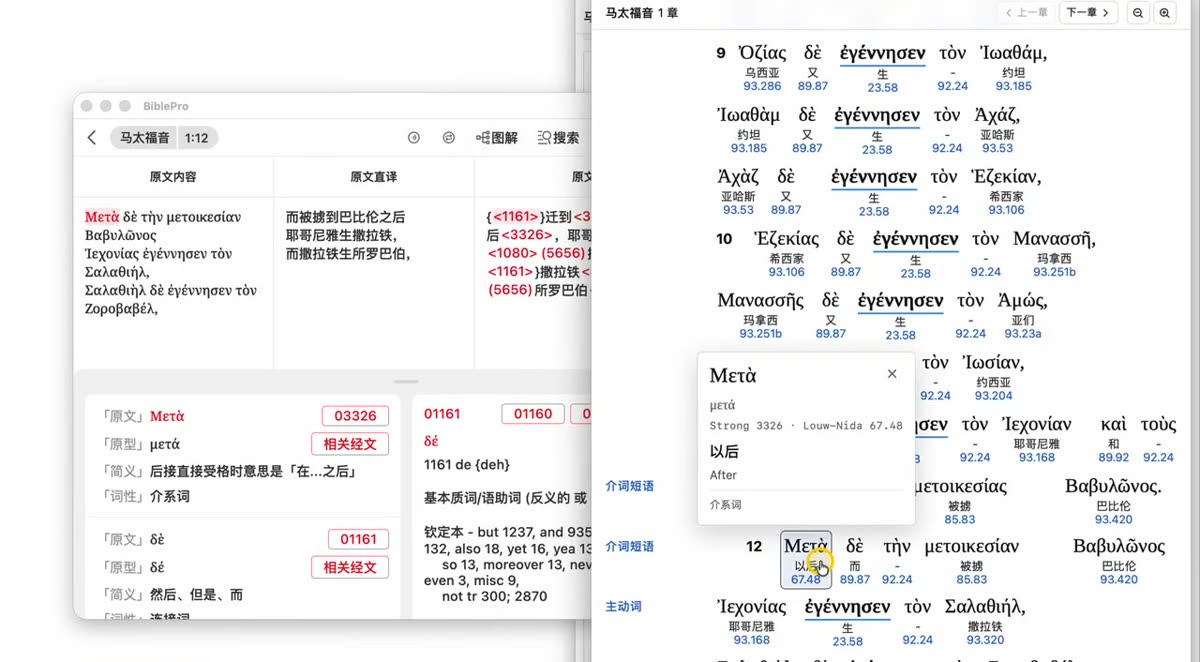The height and width of the screenshot is (662, 1200).
Task: Click the red Μετὰ in 原文内容 column
Action: (102, 217)
